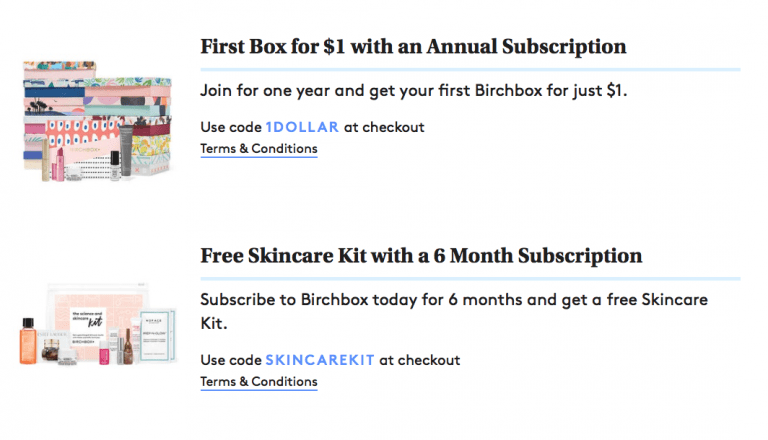Image resolution: width=768 pixels, height=440 pixels.
Task: Open Terms & Conditions for the $1 box offer
Action: click(258, 149)
